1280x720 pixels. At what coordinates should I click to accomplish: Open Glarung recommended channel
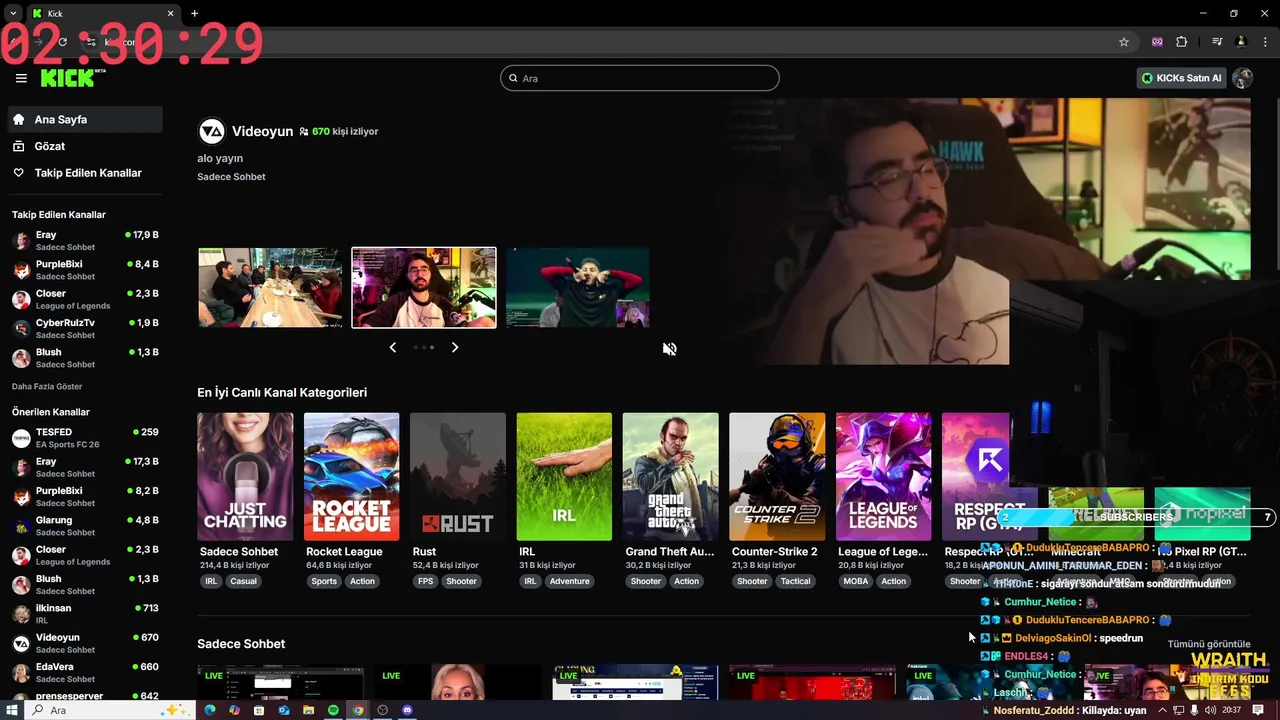(84, 526)
